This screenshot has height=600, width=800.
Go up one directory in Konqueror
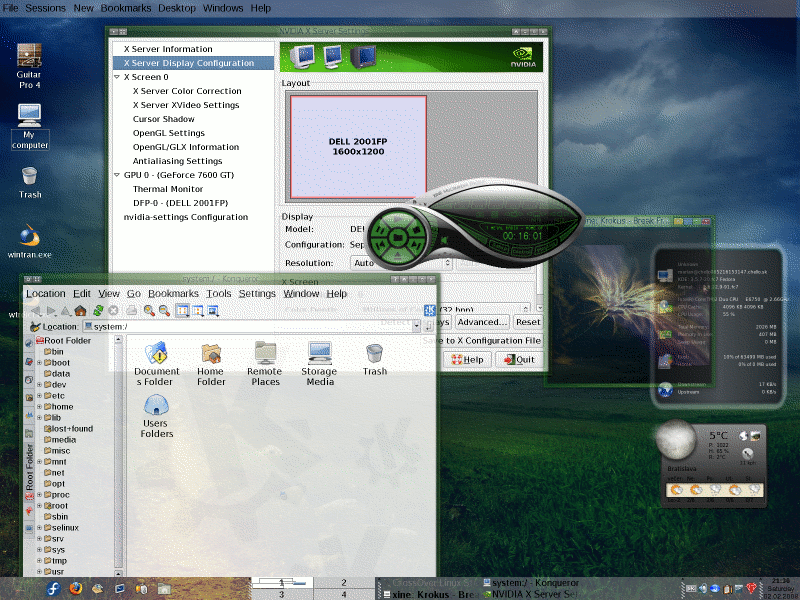coord(65,310)
